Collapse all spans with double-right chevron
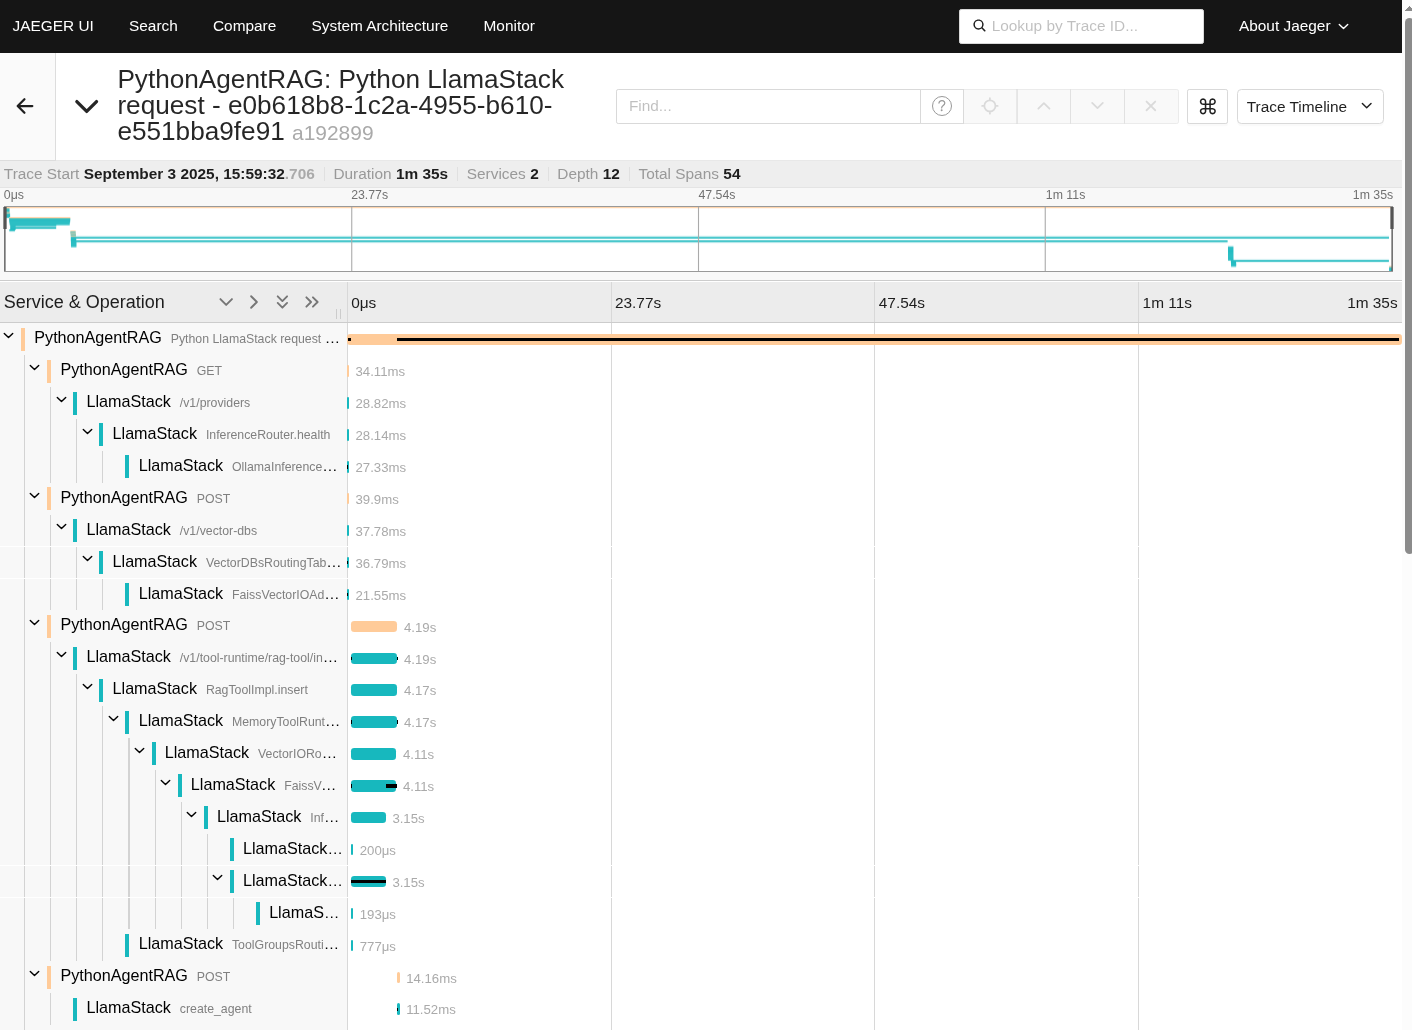 pyautogui.click(x=312, y=302)
